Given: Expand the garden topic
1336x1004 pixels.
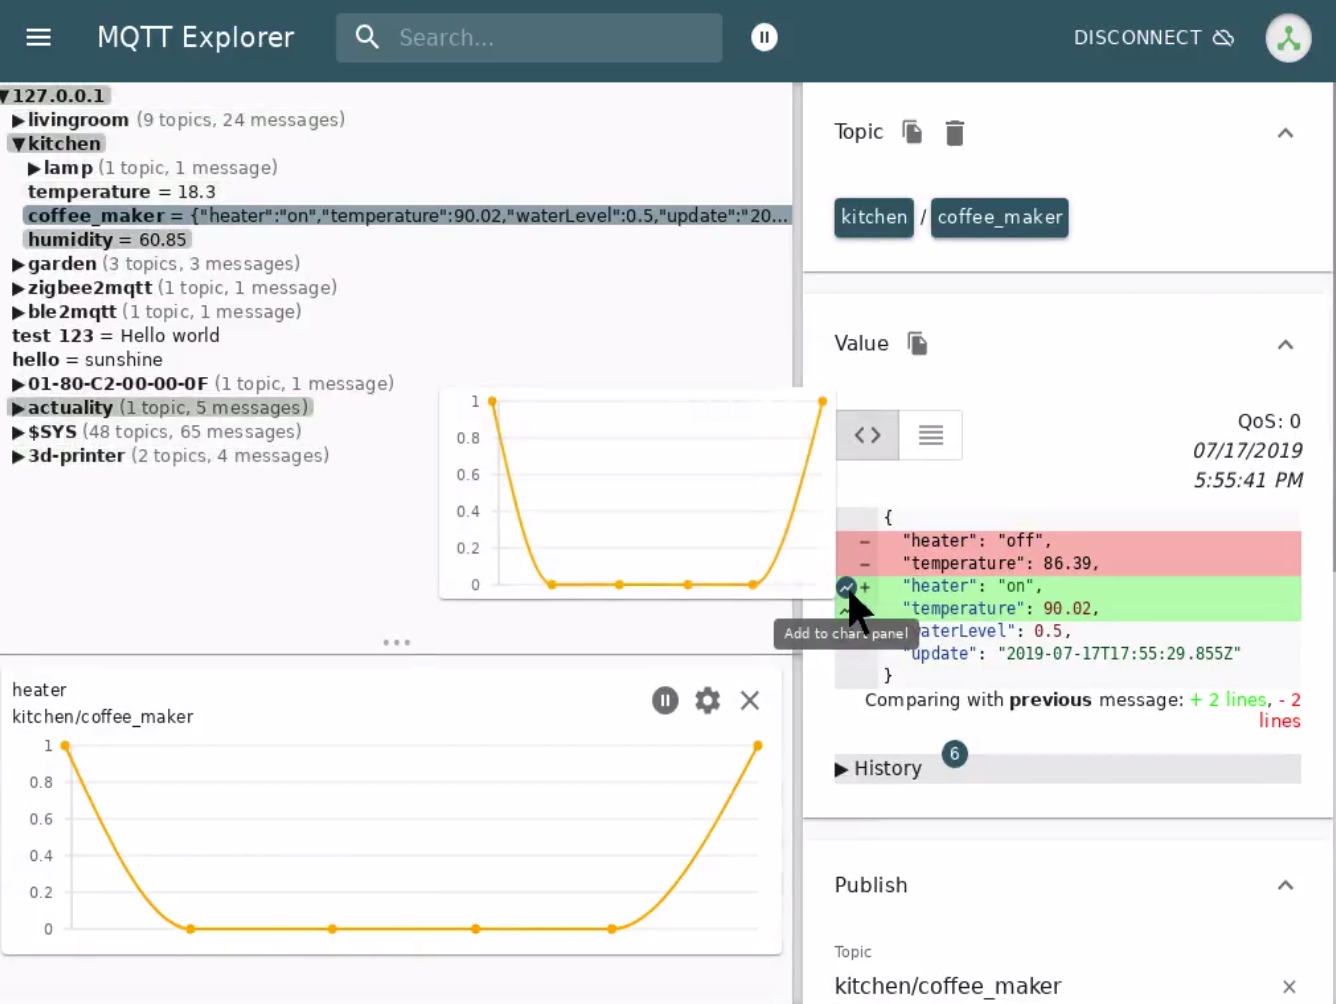Looking at the screenshot, I should [x=18, y=264].
